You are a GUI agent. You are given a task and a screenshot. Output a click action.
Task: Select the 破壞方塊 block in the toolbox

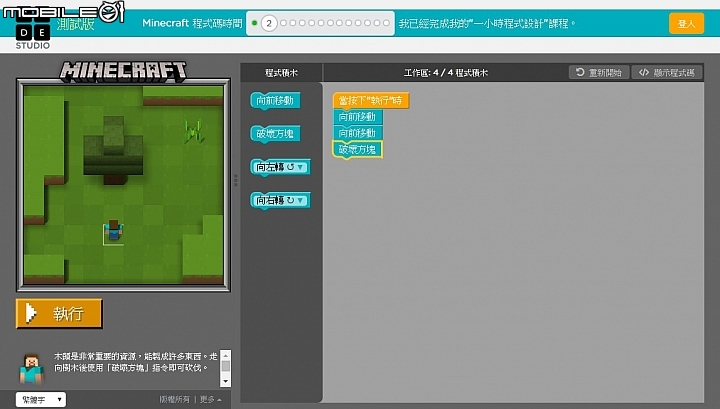click(276, 134)
